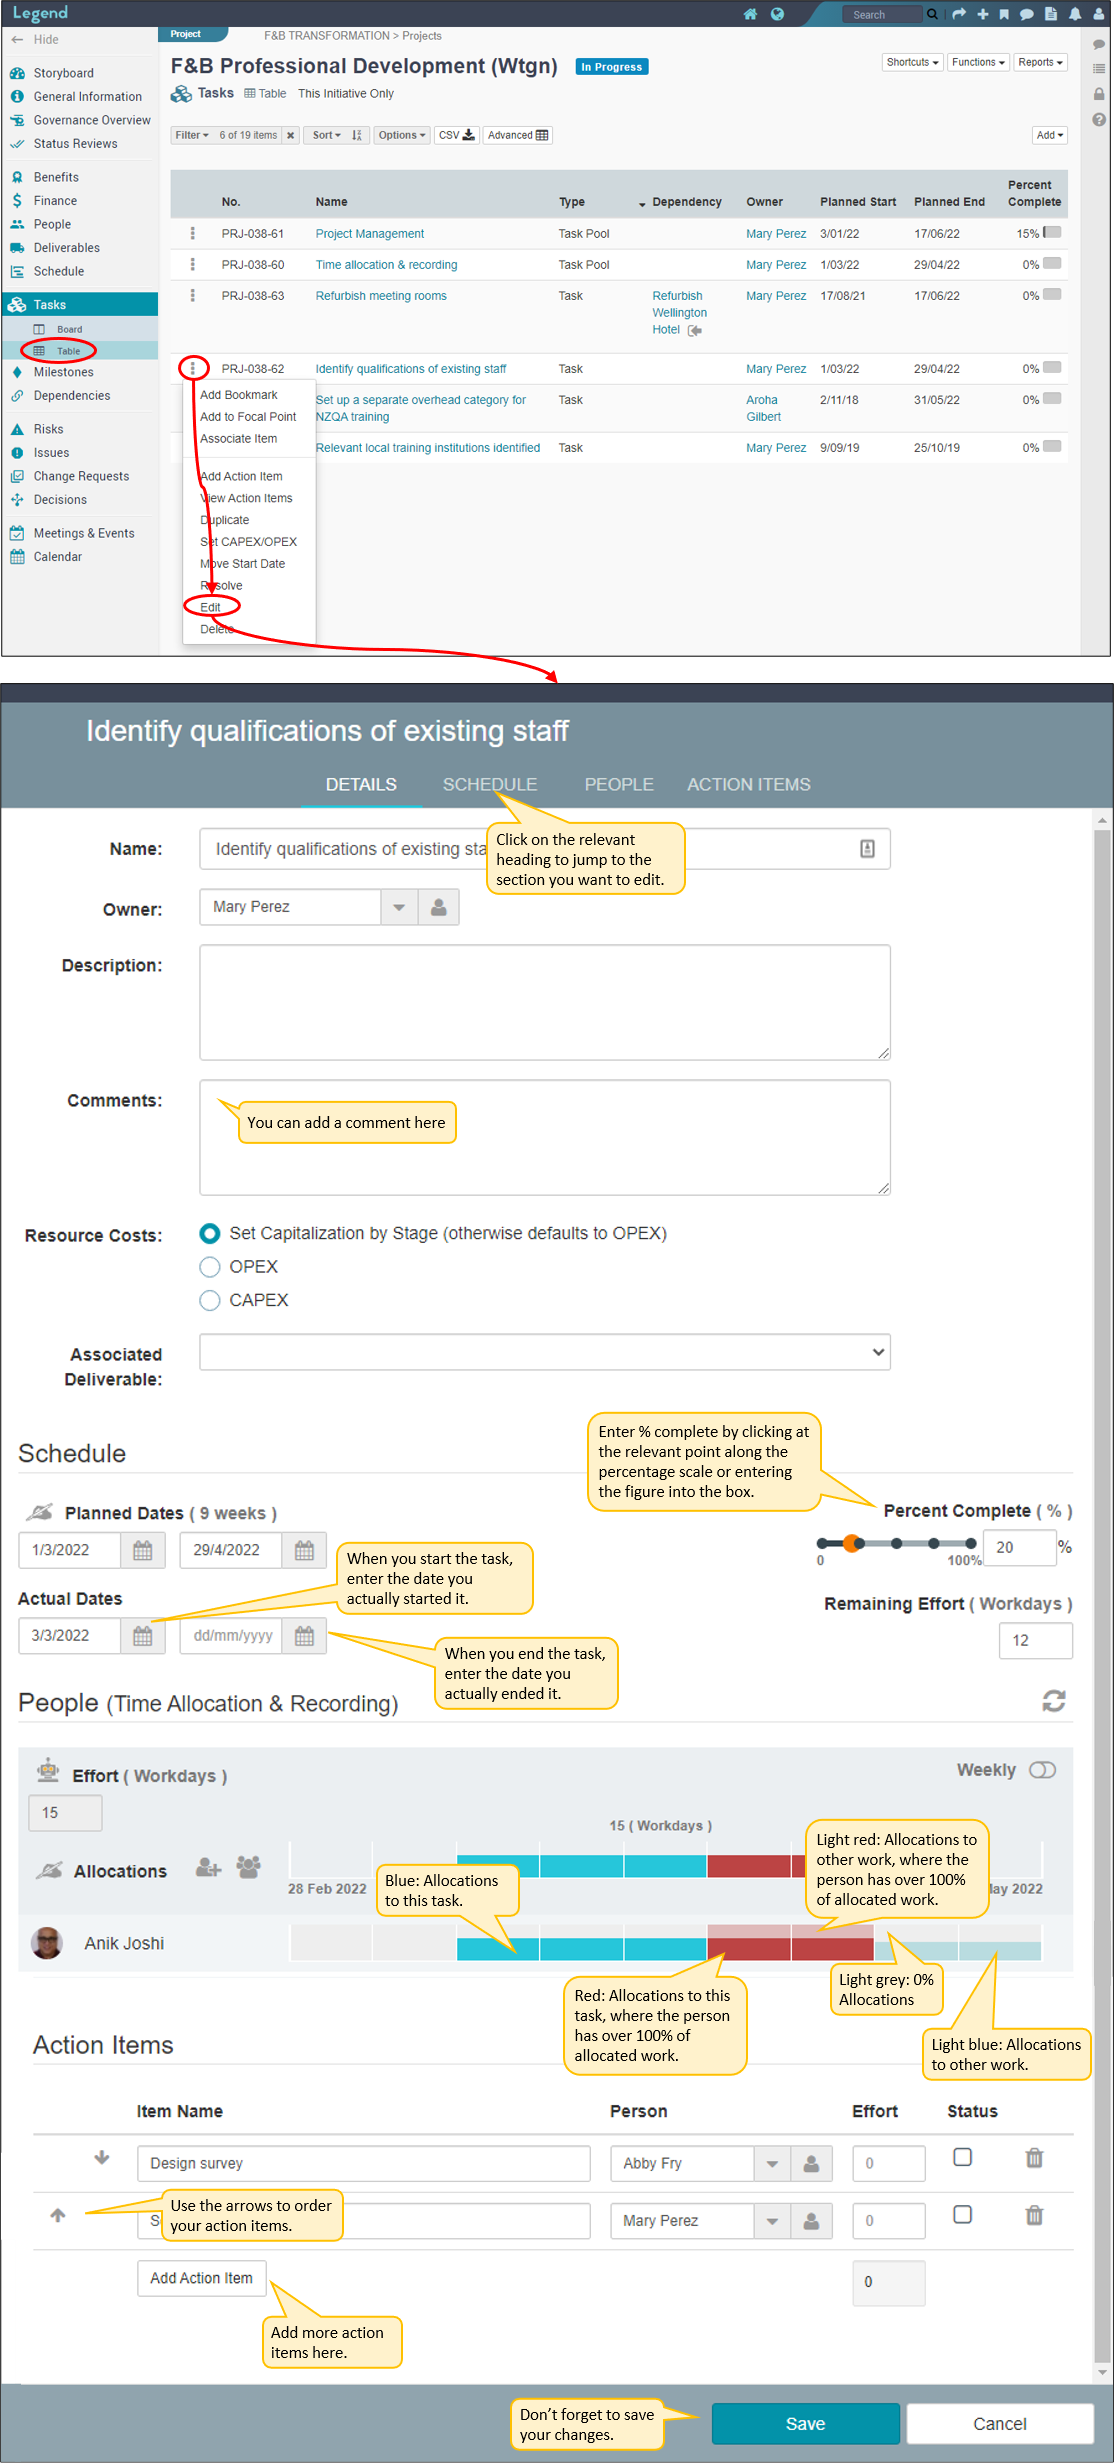Click the percent complete slider handle

point(851,1543)
